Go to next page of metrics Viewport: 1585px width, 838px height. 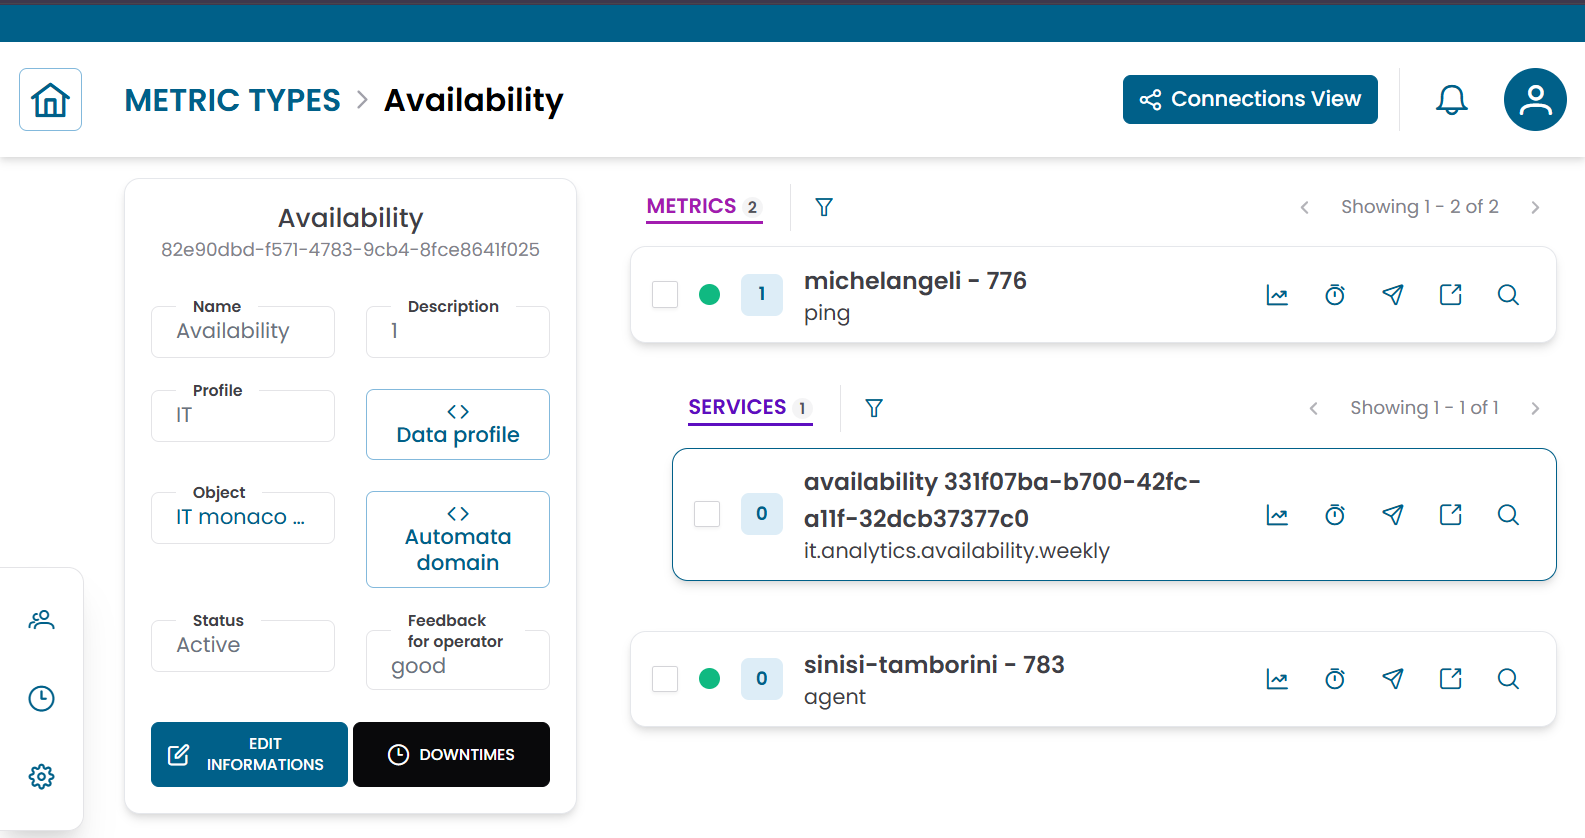coord(1535,207)
